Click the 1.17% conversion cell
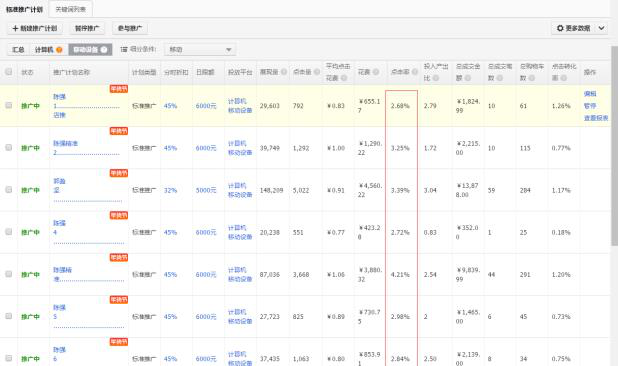 [561, 190]
